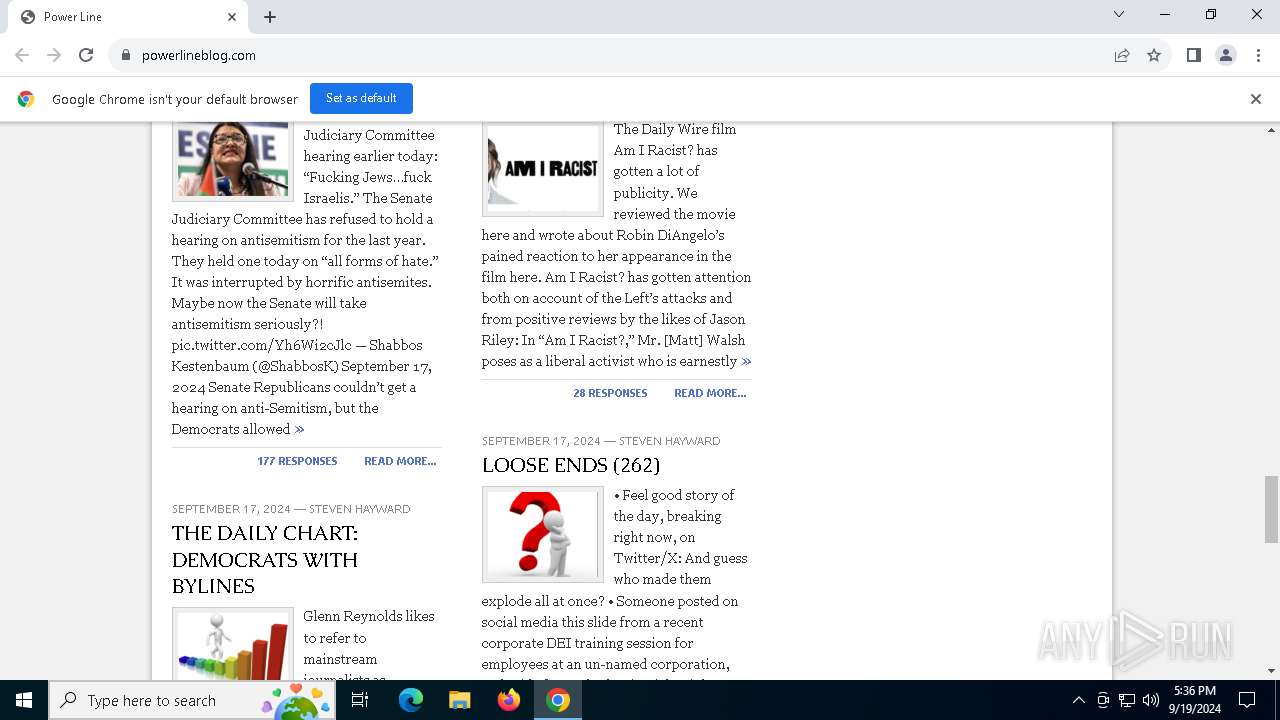Select the Power Line tab

click(x=127, y=17)
